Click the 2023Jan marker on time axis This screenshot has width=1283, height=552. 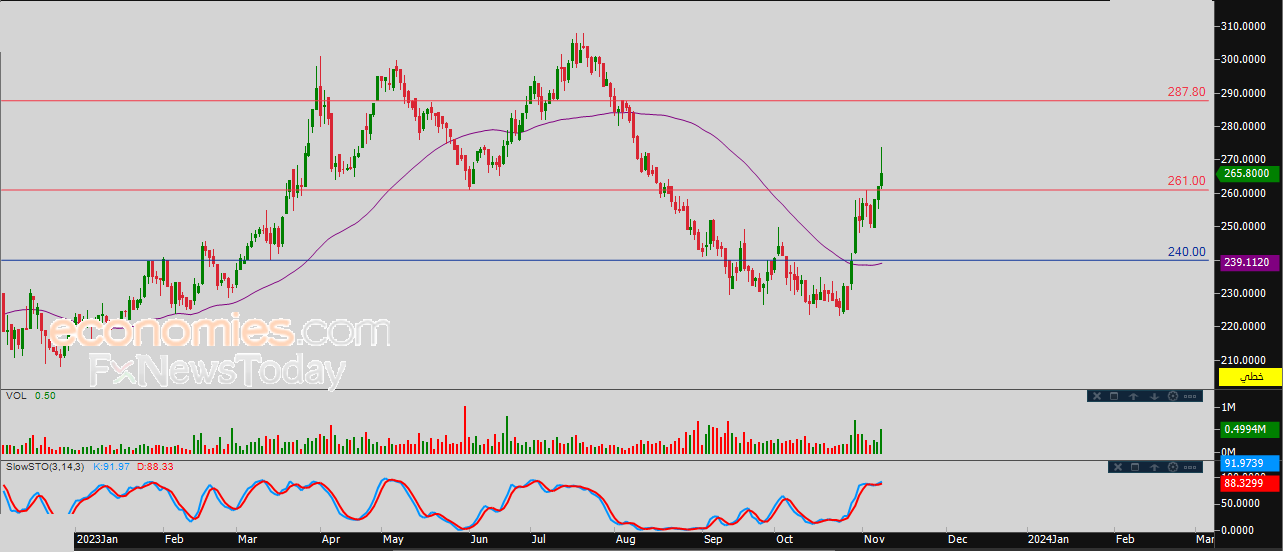point(100,540)
